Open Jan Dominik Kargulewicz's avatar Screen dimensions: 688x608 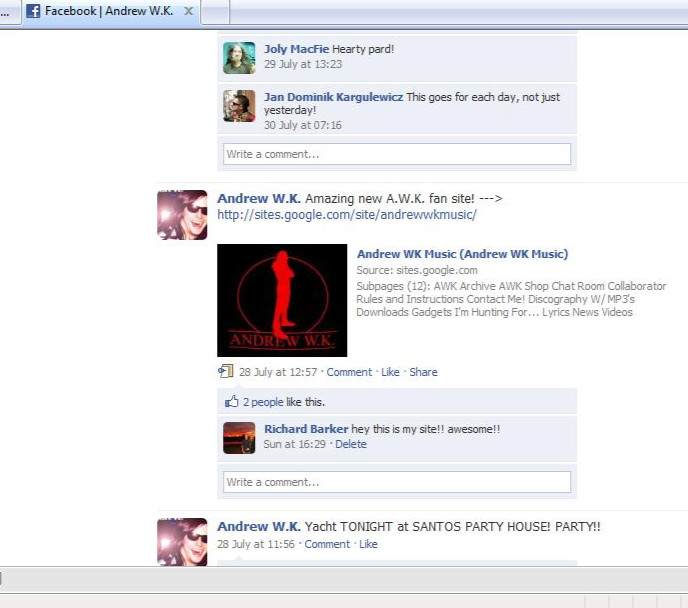[x=239, y=106]
